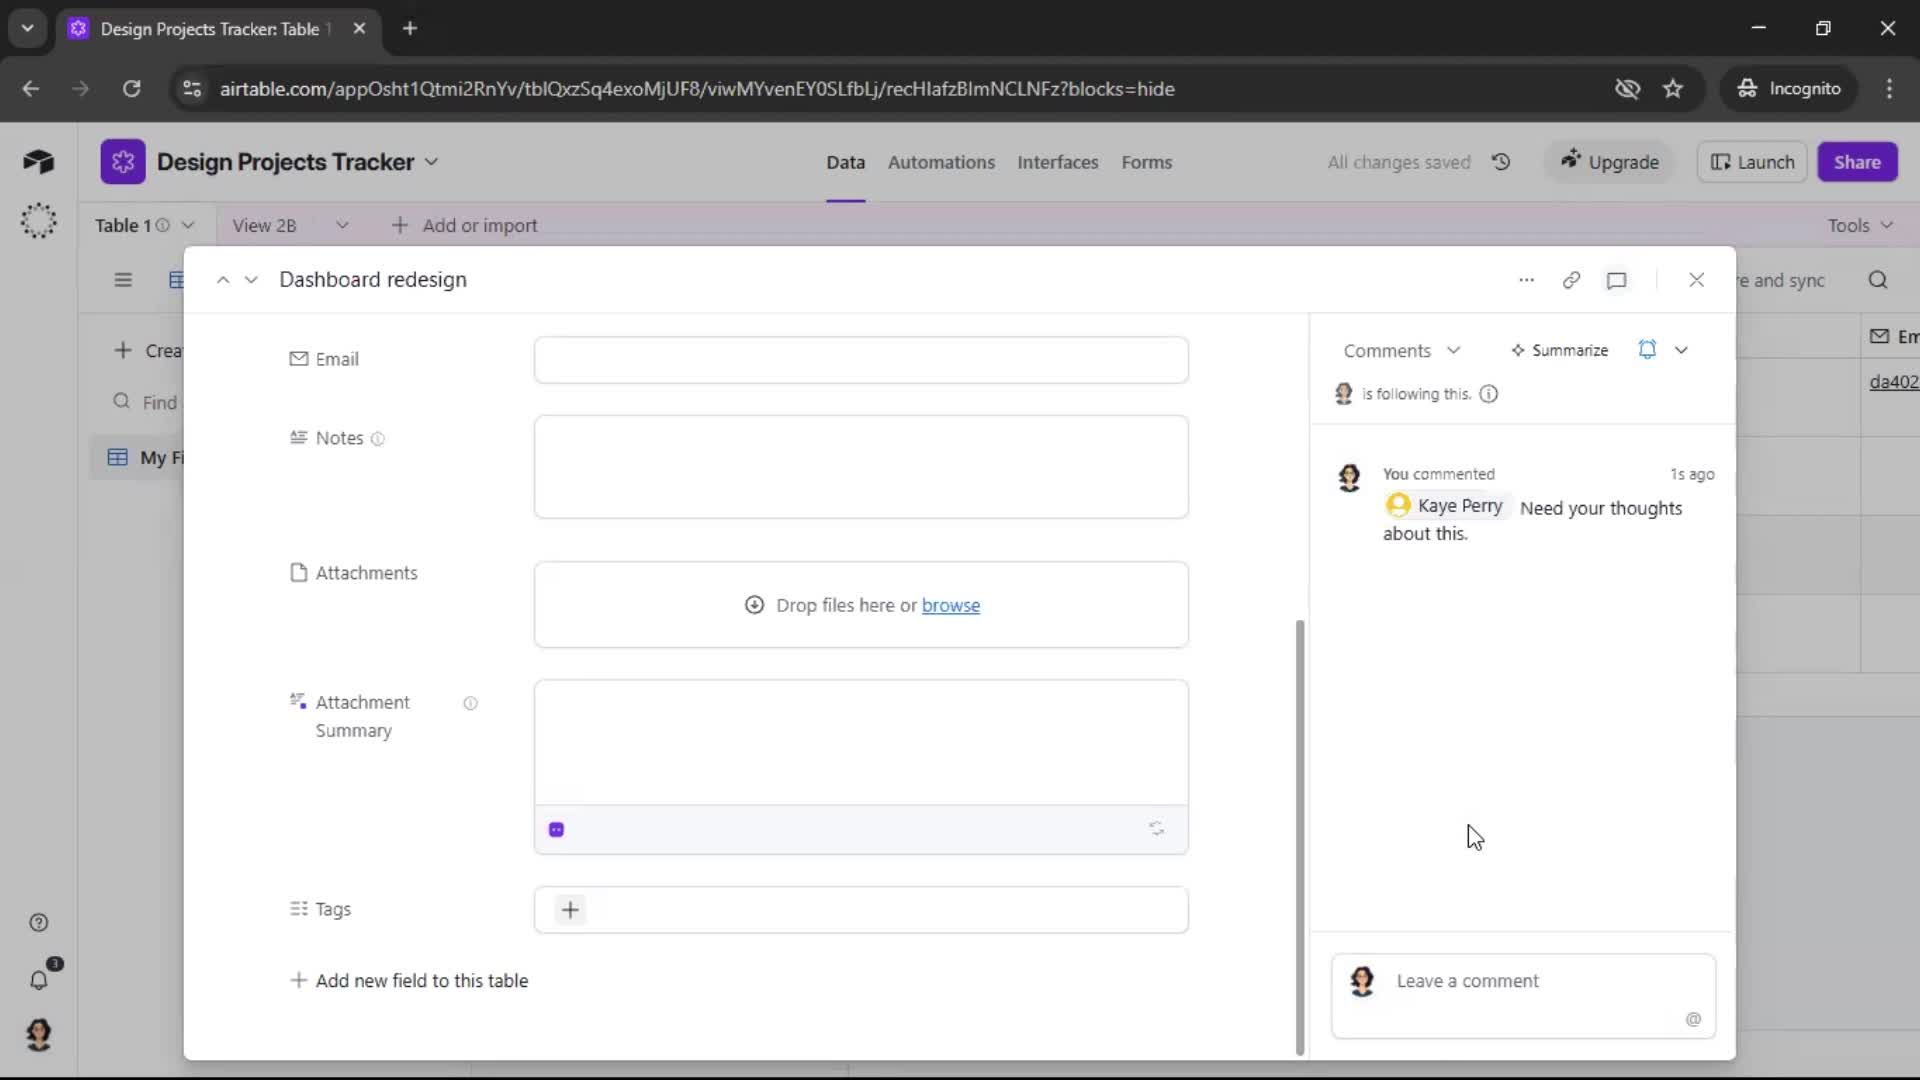1920x1080 pixels.
Task: Click the Upgrade button
Action: (x=1610, y=162)
